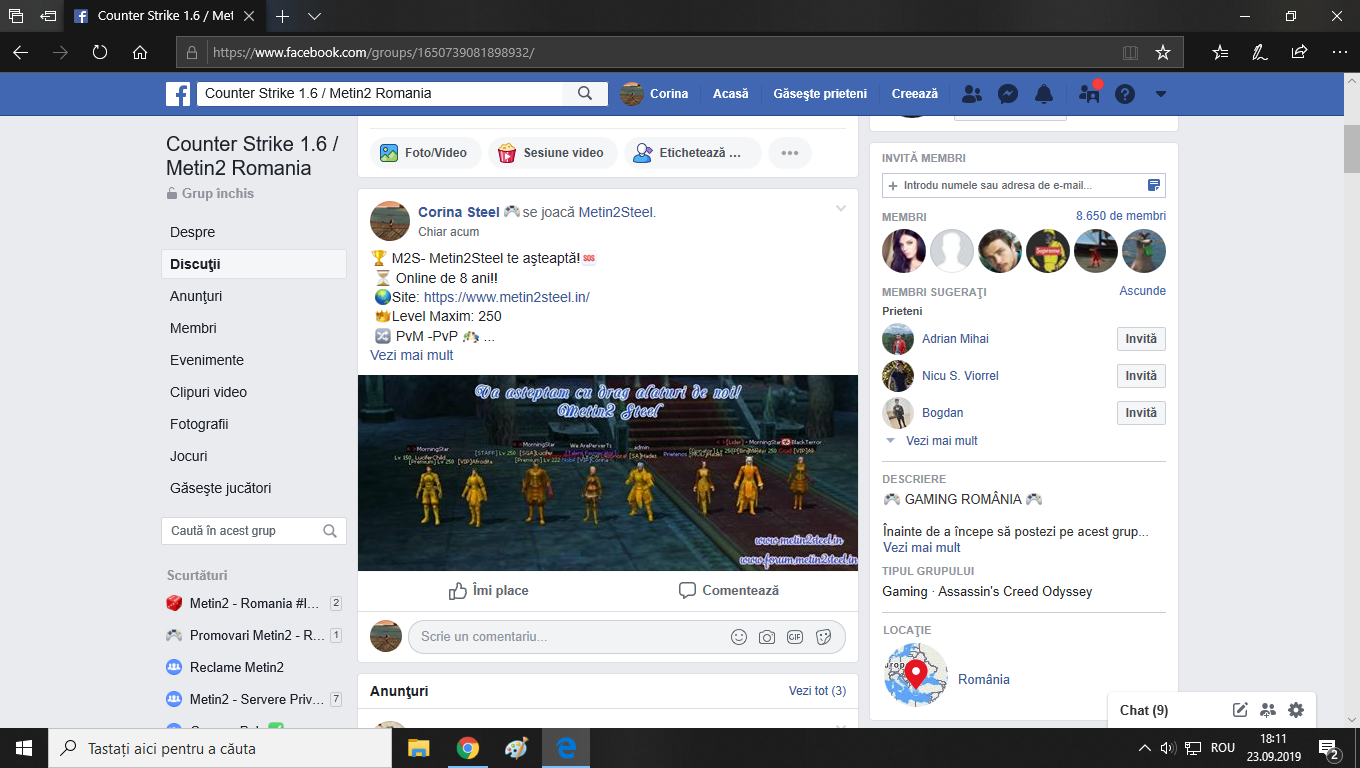Click Ascunde suggested members link

point(1143,291)
